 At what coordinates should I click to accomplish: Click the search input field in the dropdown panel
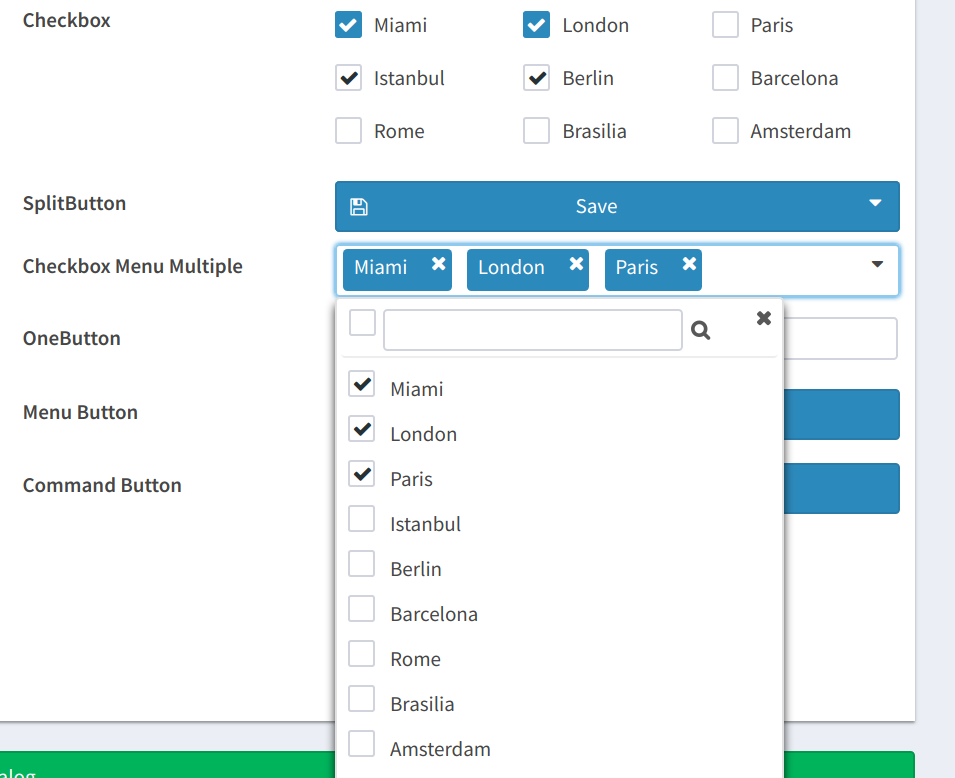(x=532, y=329)
